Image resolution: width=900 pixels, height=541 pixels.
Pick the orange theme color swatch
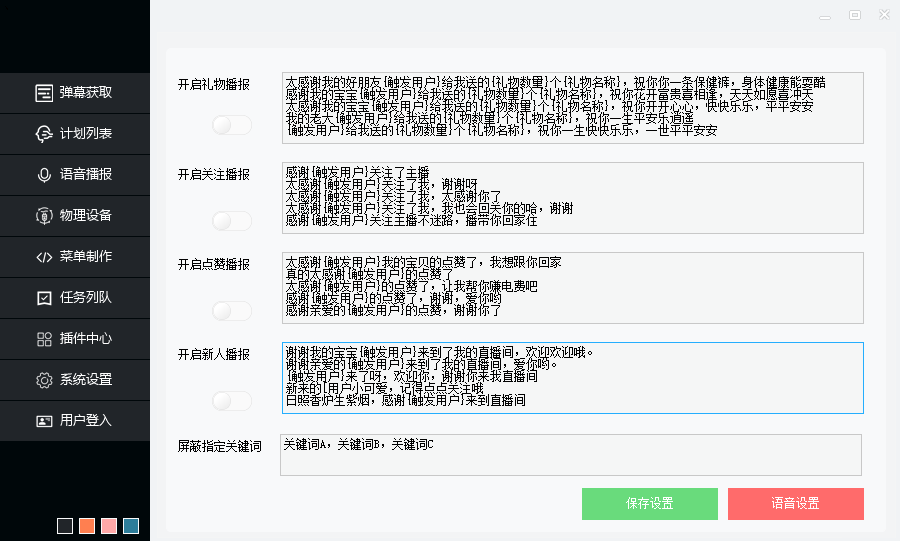(87, 526)
